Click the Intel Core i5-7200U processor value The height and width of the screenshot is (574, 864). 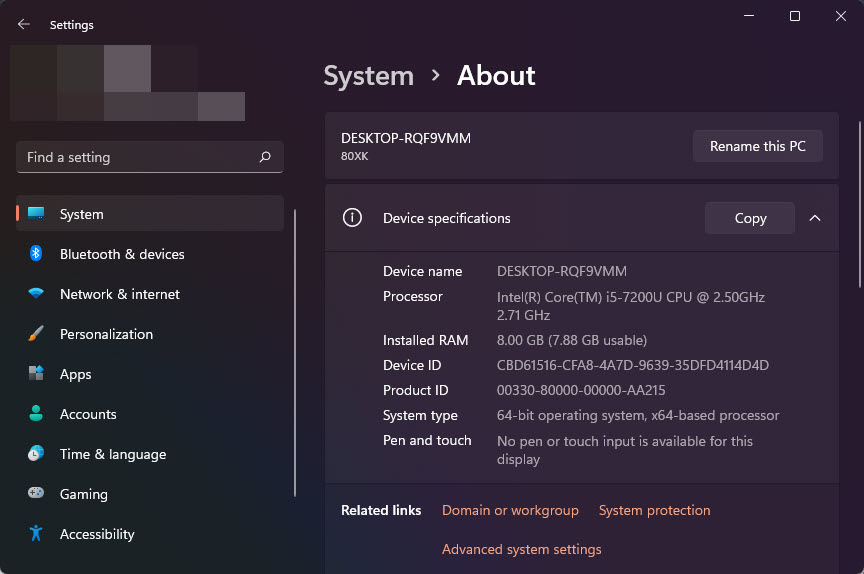point(630,306)
